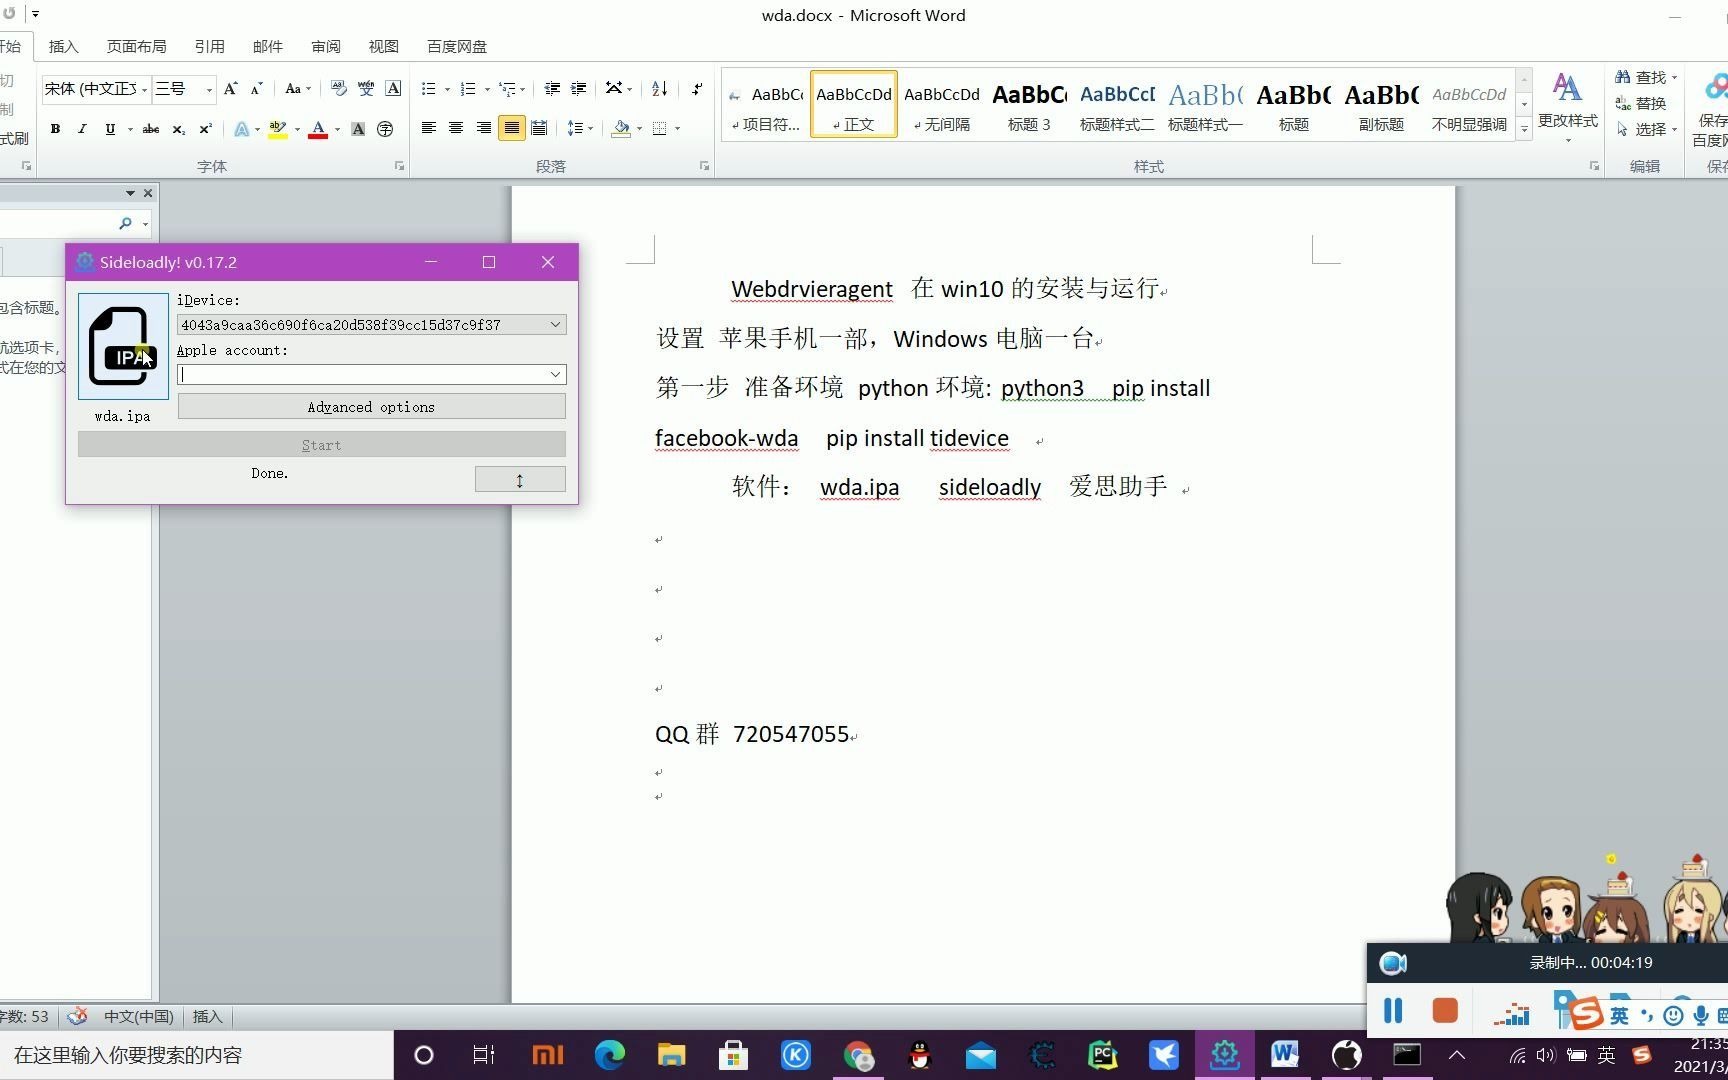The height and width of the screenshot is (1080, 1728).
Task: Click 替换 (Replace) in editing group
Action: (x=1641, y=103)
